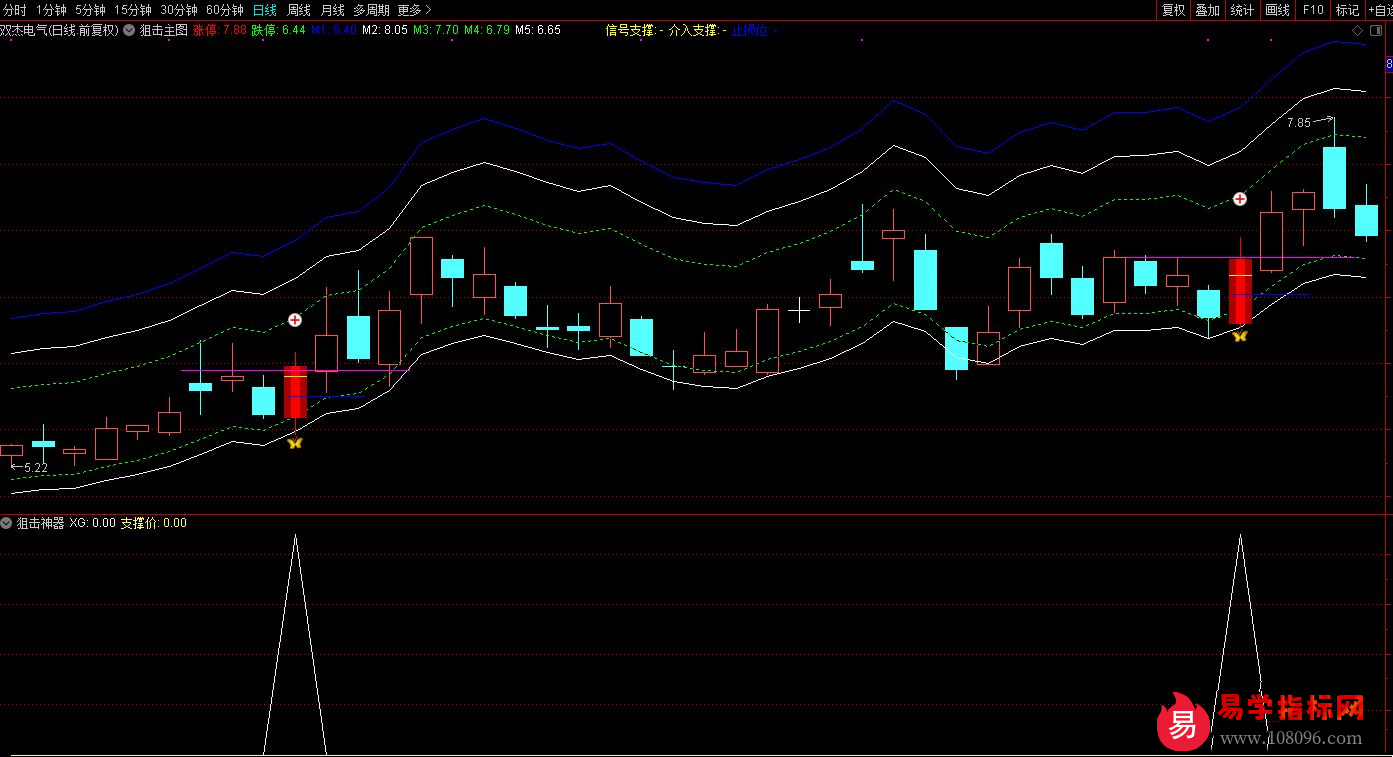Click the 7.85 high price label
The width and height of the screenshot is (1393, 757).
1298,123
